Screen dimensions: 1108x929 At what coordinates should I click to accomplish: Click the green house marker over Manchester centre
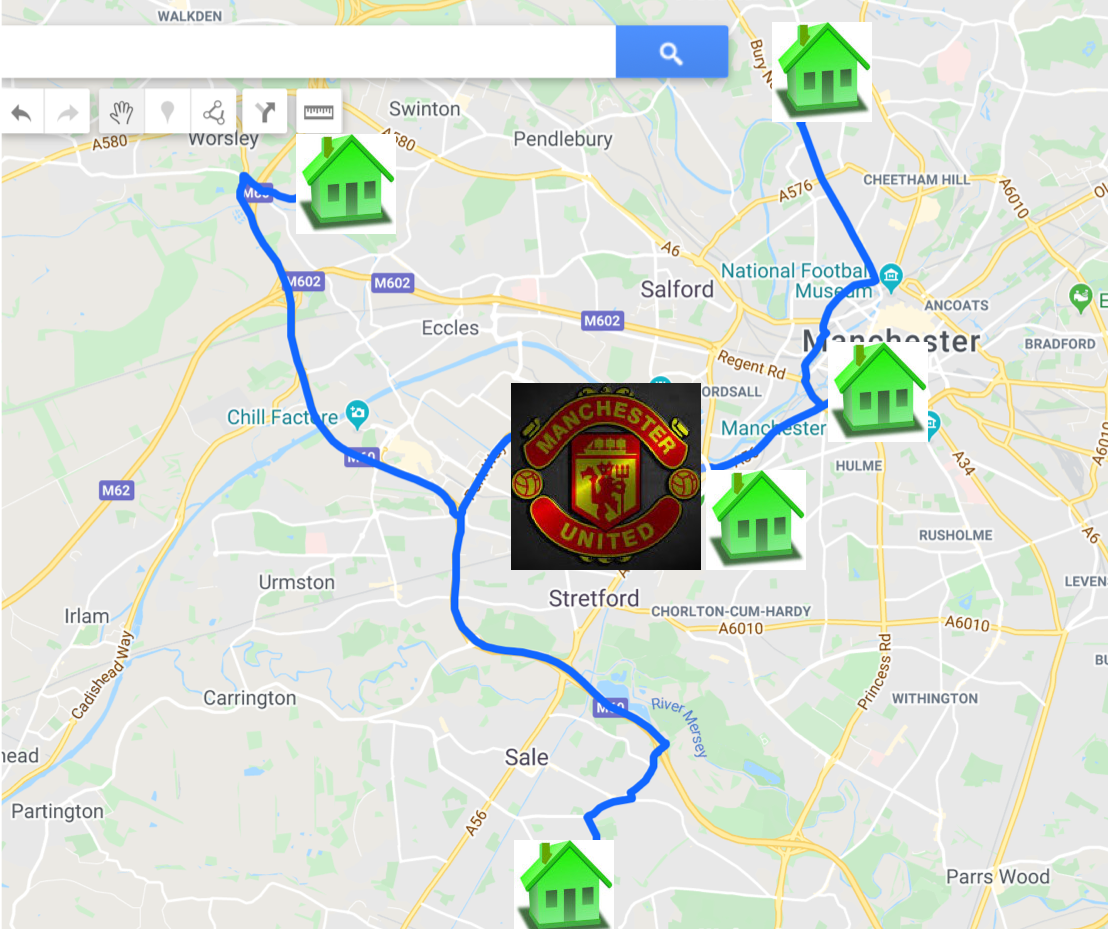pos(878,392)
